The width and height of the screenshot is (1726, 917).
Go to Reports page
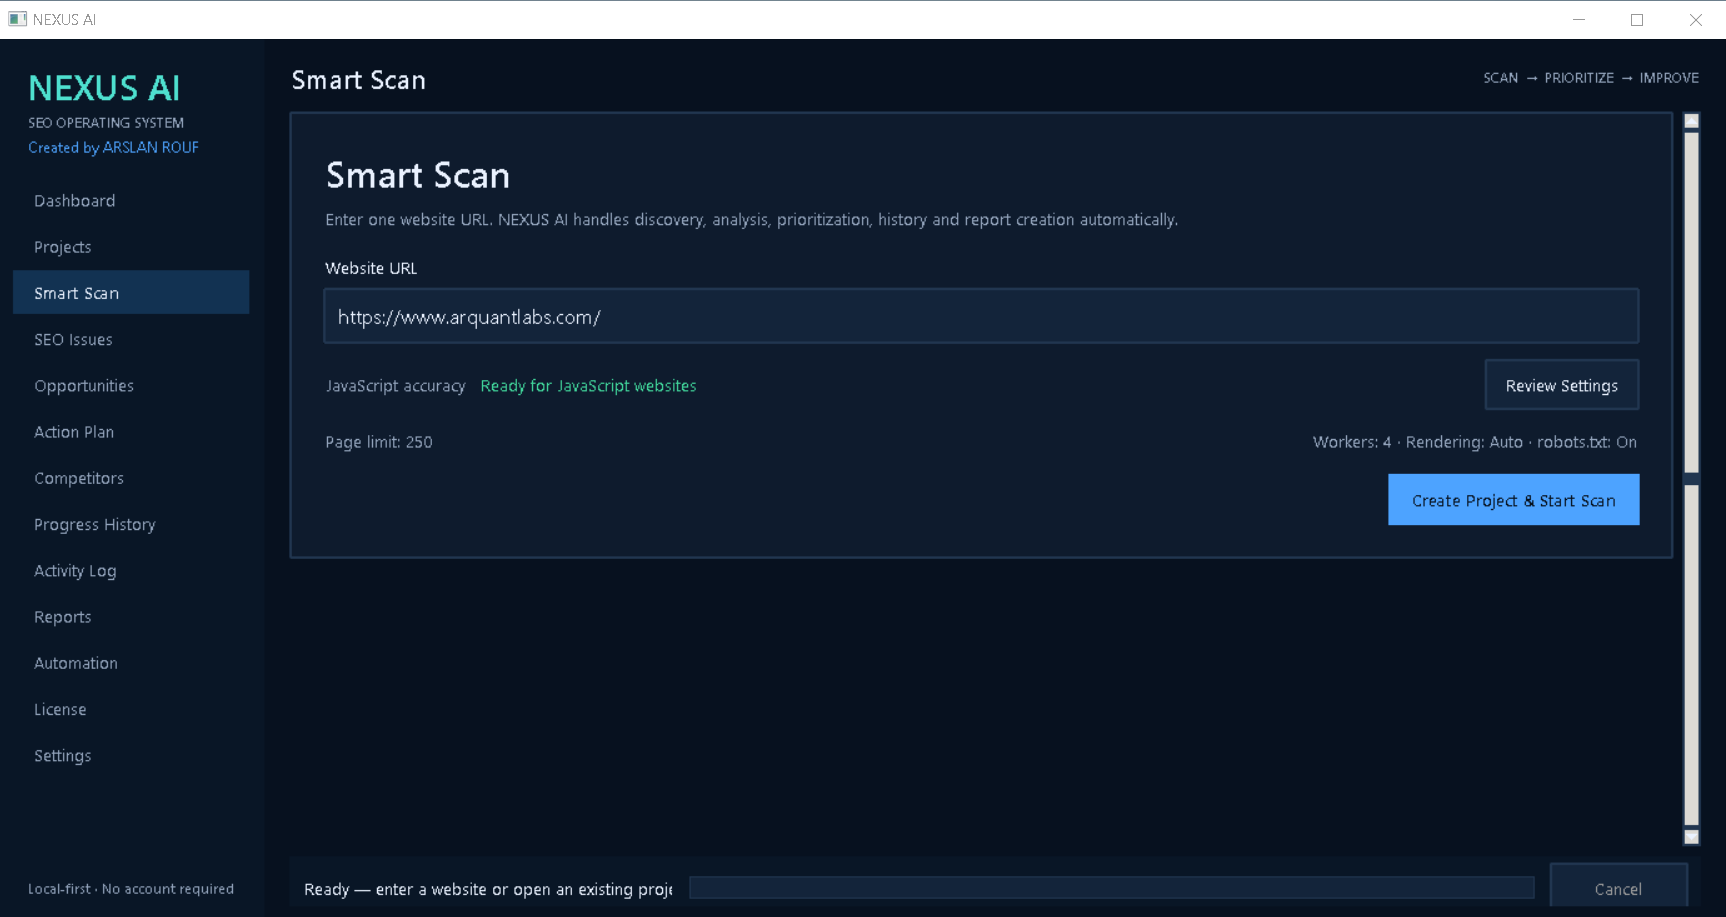click(131, 617)
